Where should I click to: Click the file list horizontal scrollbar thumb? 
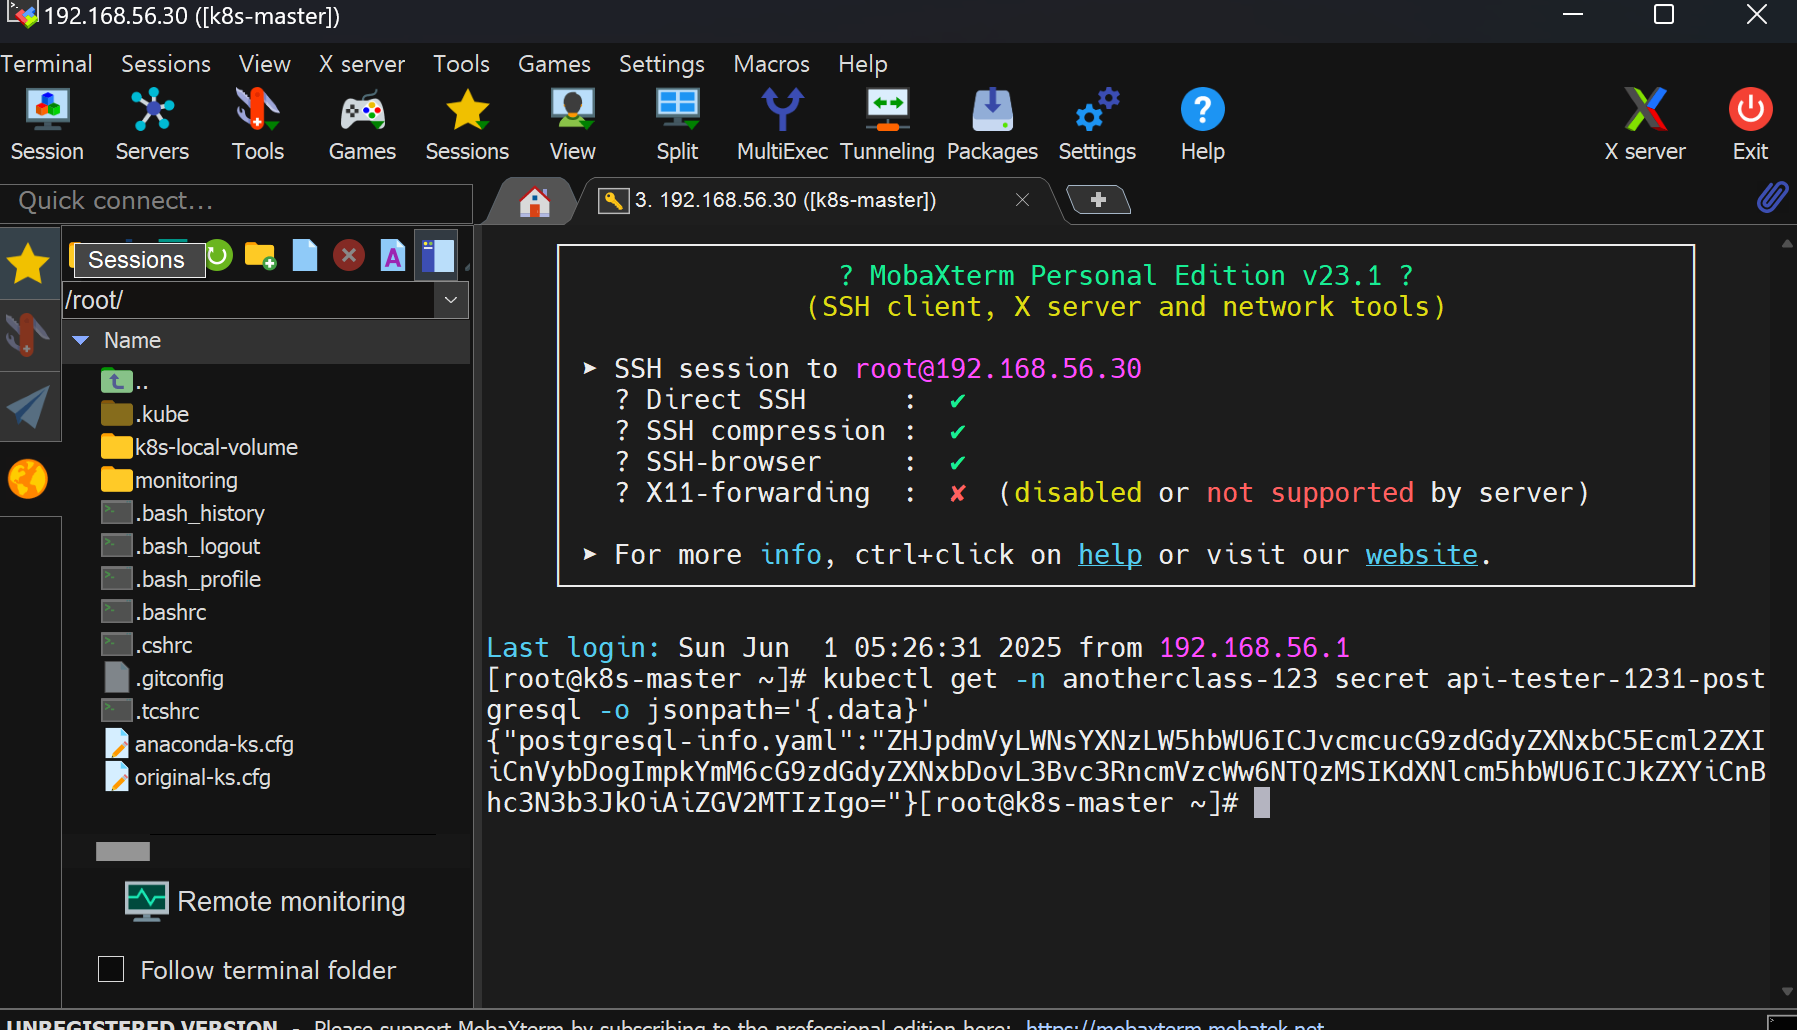[123, 851]
